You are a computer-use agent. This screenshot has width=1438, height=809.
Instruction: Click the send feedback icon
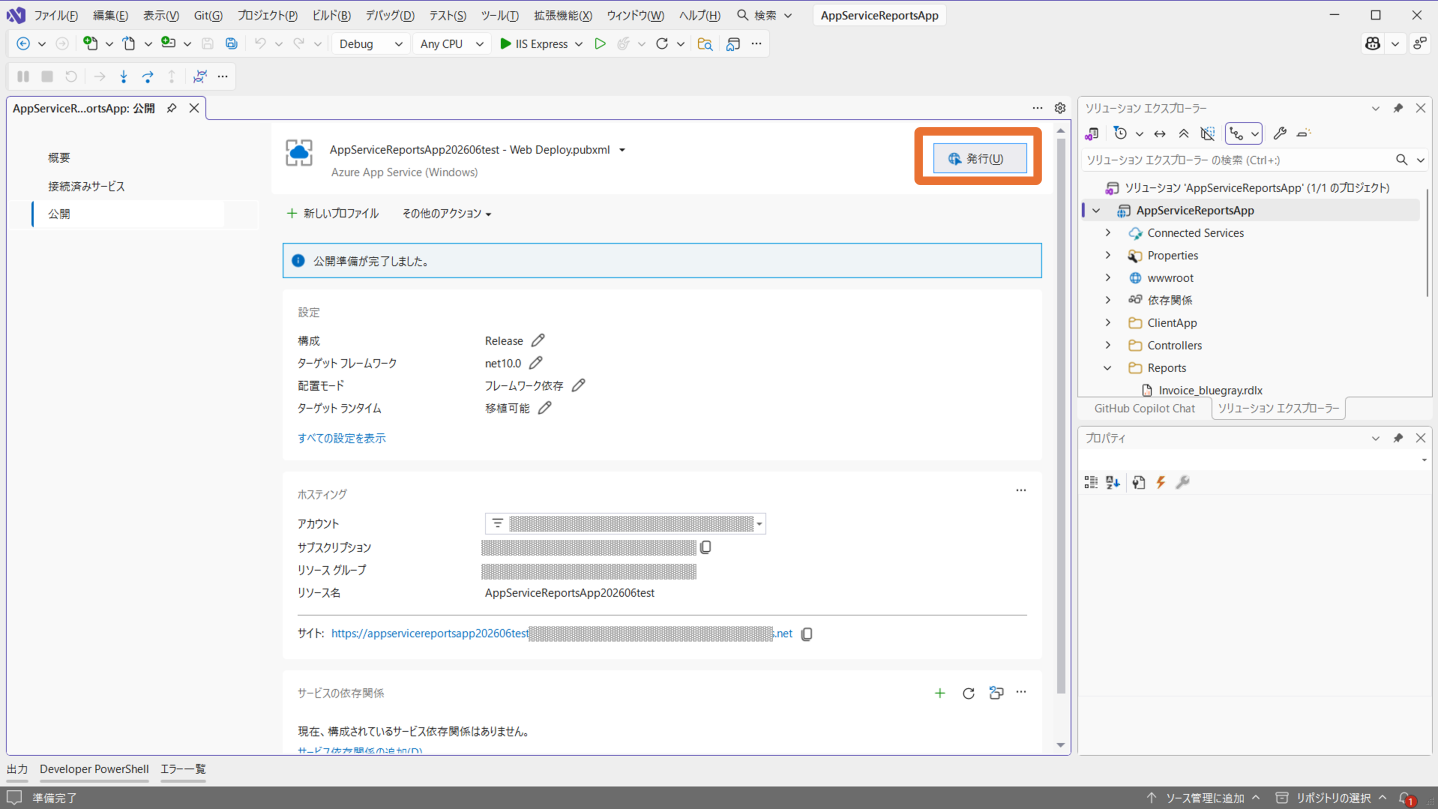pos(1420,44)
